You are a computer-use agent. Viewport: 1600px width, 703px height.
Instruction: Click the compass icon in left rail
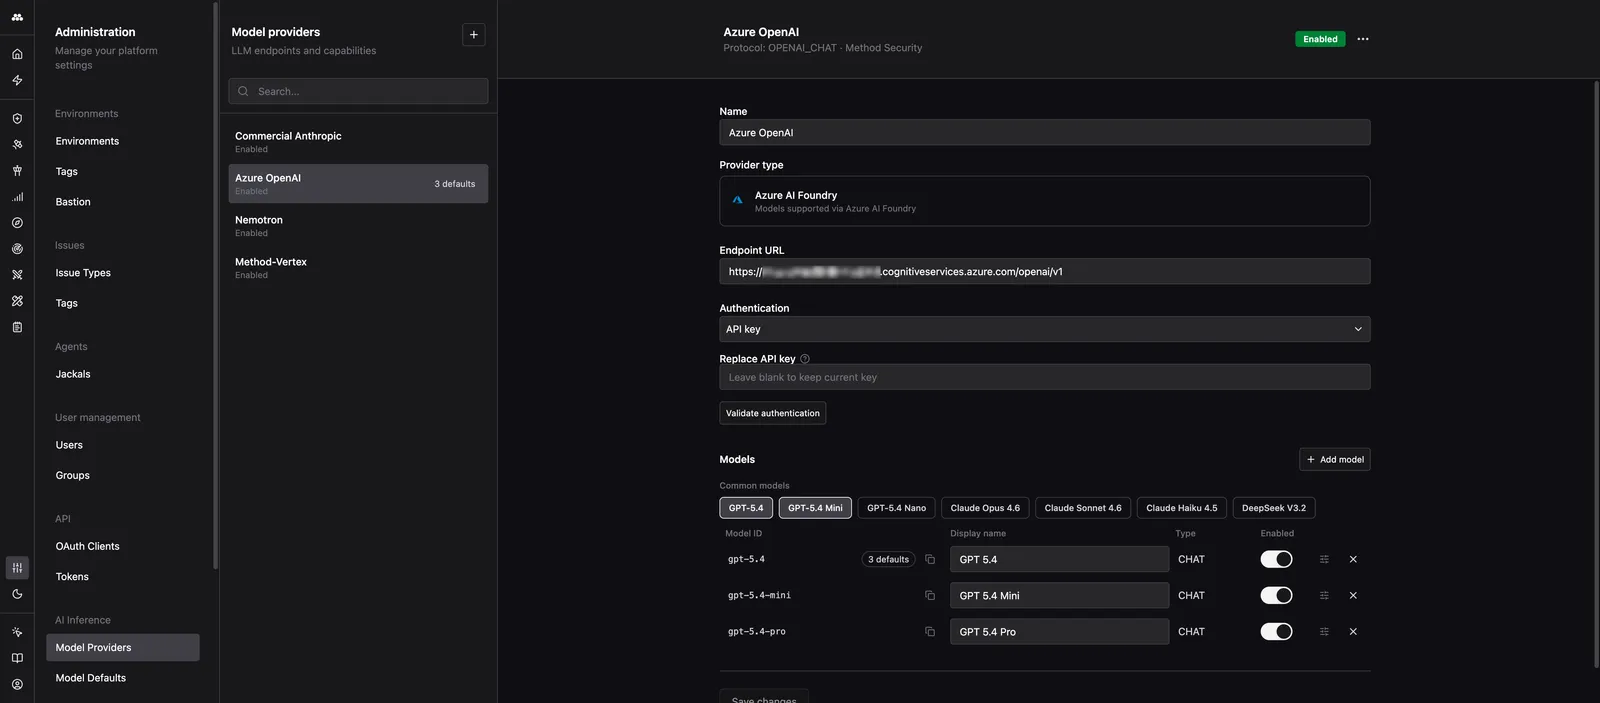click(x=17, y=223)
